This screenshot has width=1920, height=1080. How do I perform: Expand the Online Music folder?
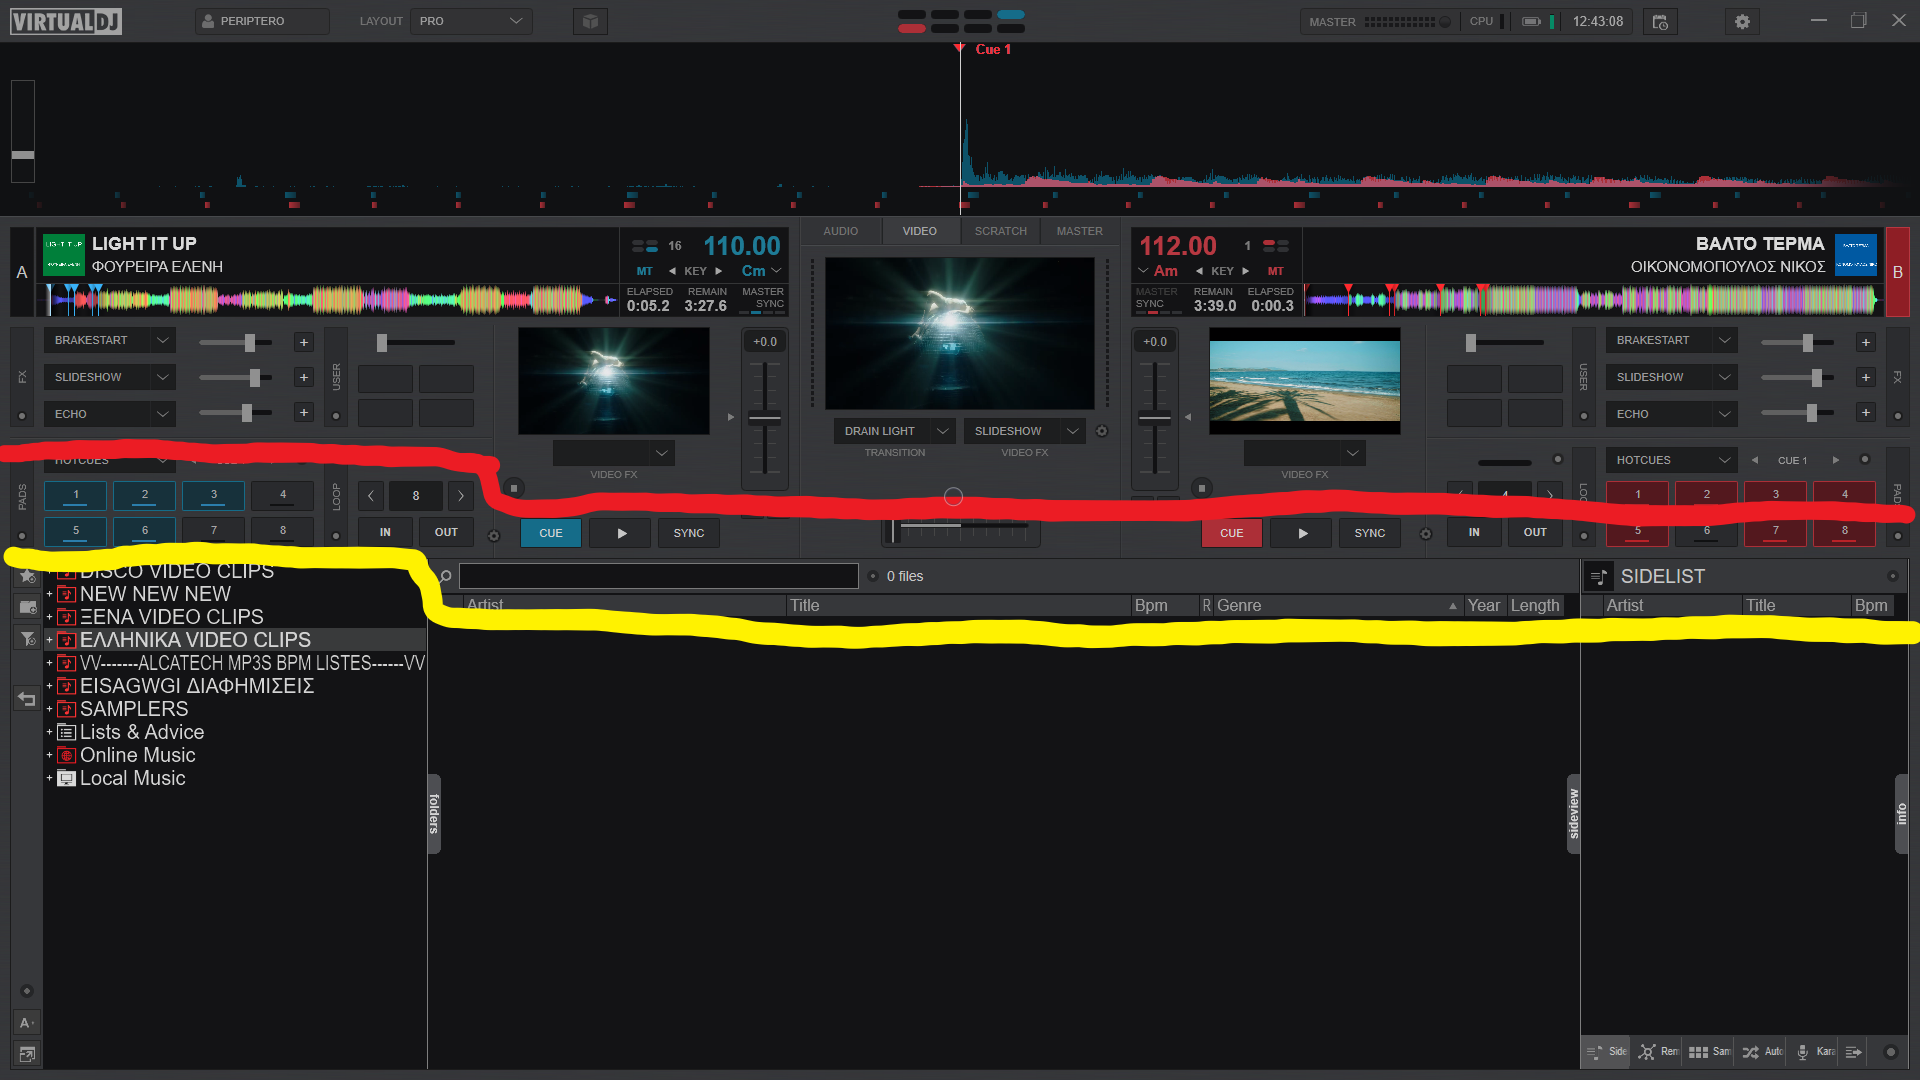pyautogui.click(x=49, y=755)
